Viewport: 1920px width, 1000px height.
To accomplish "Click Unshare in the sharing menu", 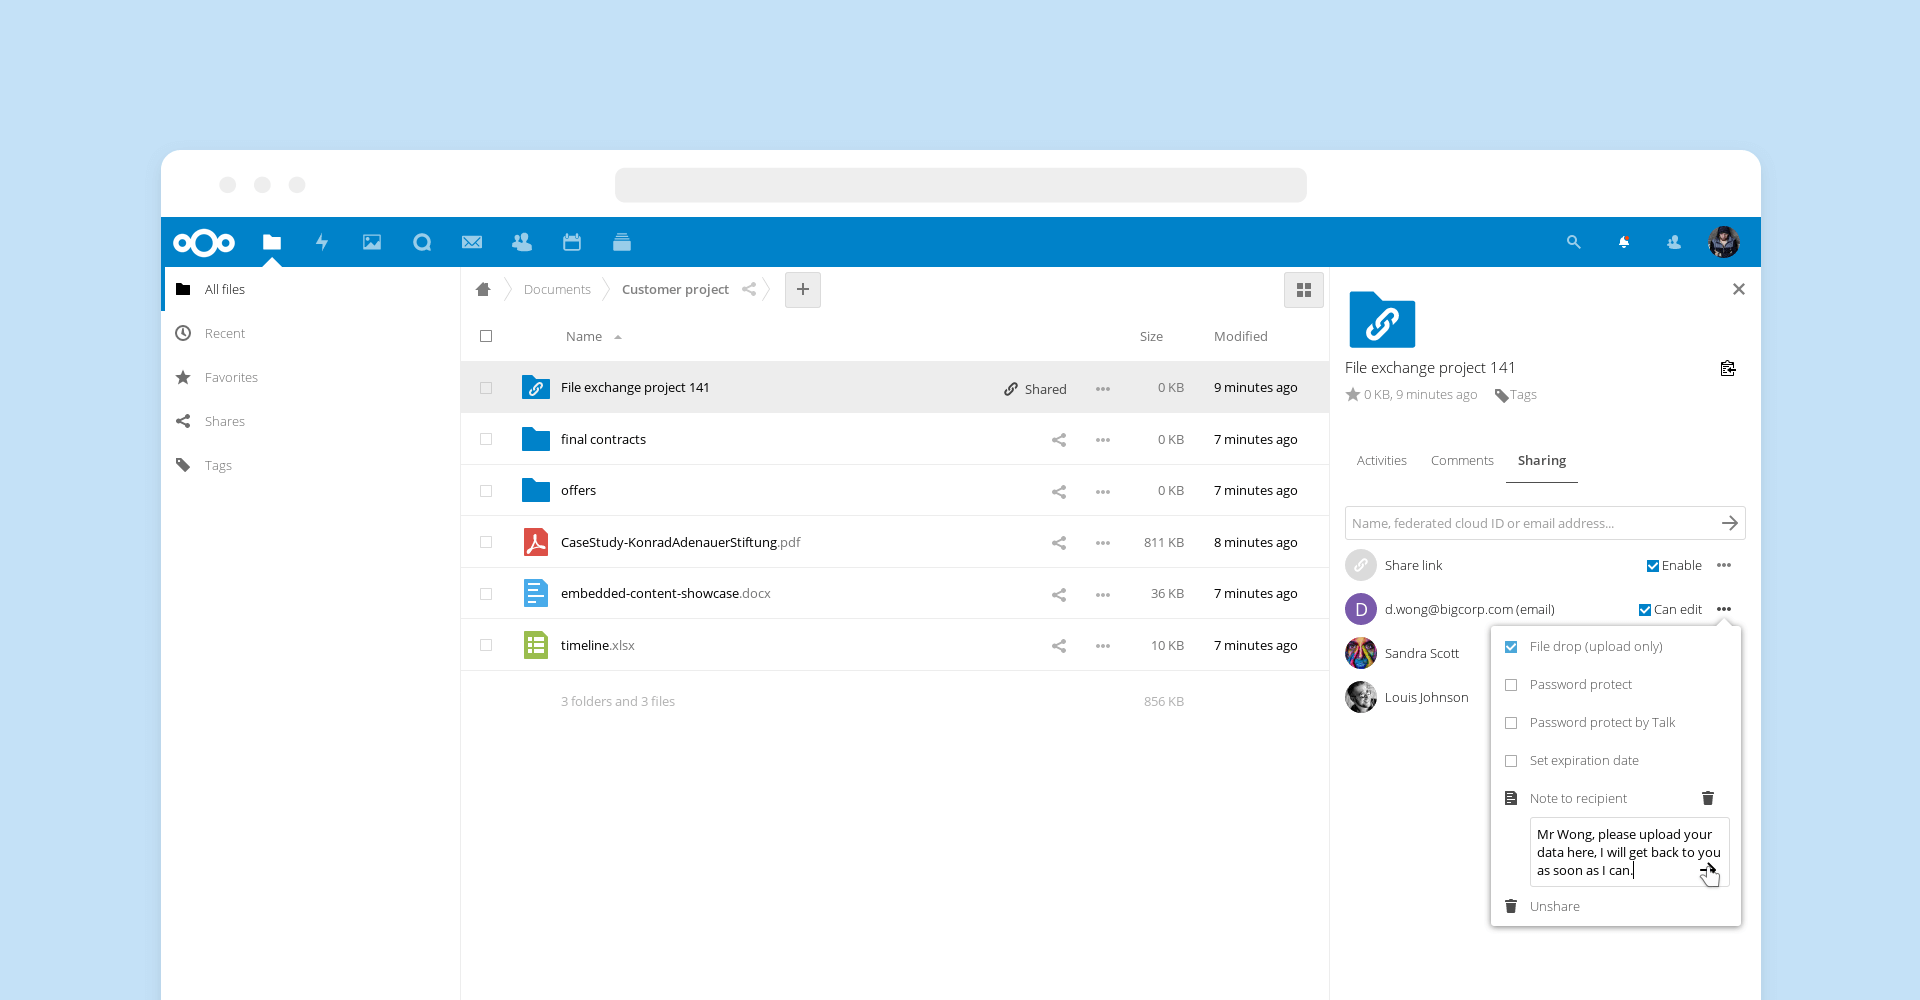I will pyautogui.click(x=1554, y=907).
